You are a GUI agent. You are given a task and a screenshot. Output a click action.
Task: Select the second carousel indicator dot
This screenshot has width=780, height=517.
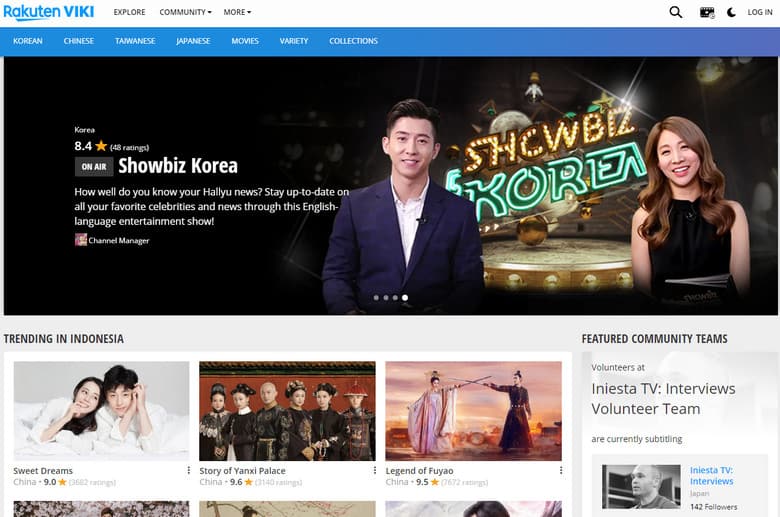pyautogui.click(x=386, y=297)
